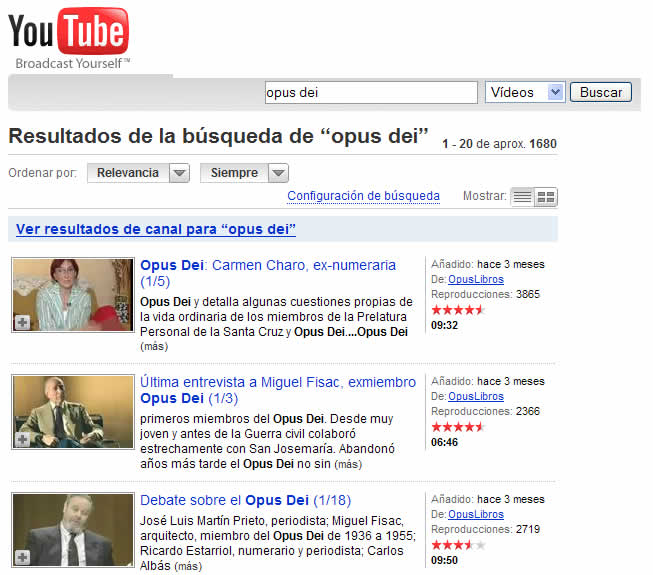Rate Debate sobre el Opus Dei stars
The height and width of the screenshot is (575, 653).
(459, 545)
